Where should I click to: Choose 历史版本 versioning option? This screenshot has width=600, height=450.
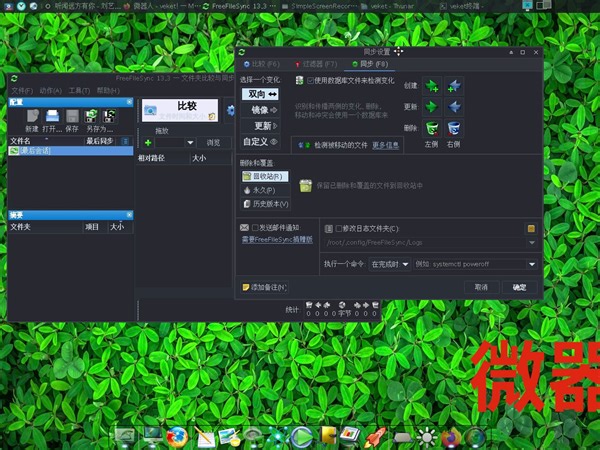[265, 204]
